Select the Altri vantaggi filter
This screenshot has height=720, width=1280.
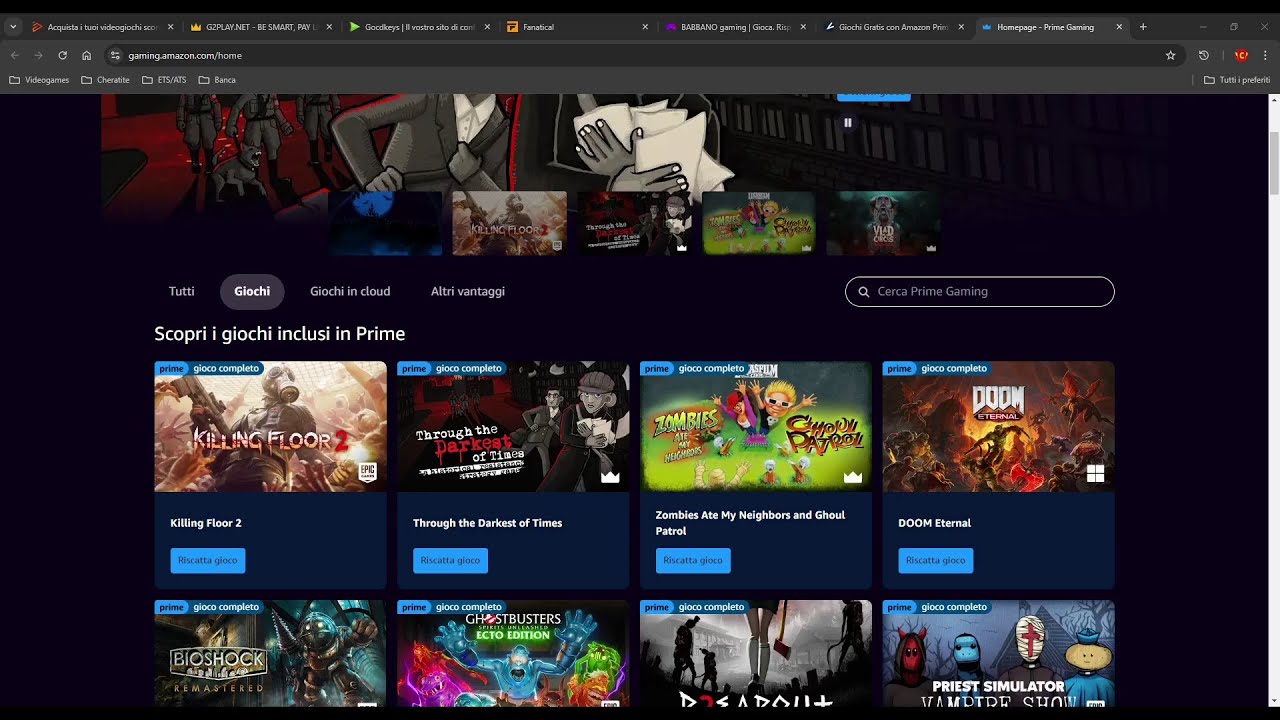tap(468, 291)
